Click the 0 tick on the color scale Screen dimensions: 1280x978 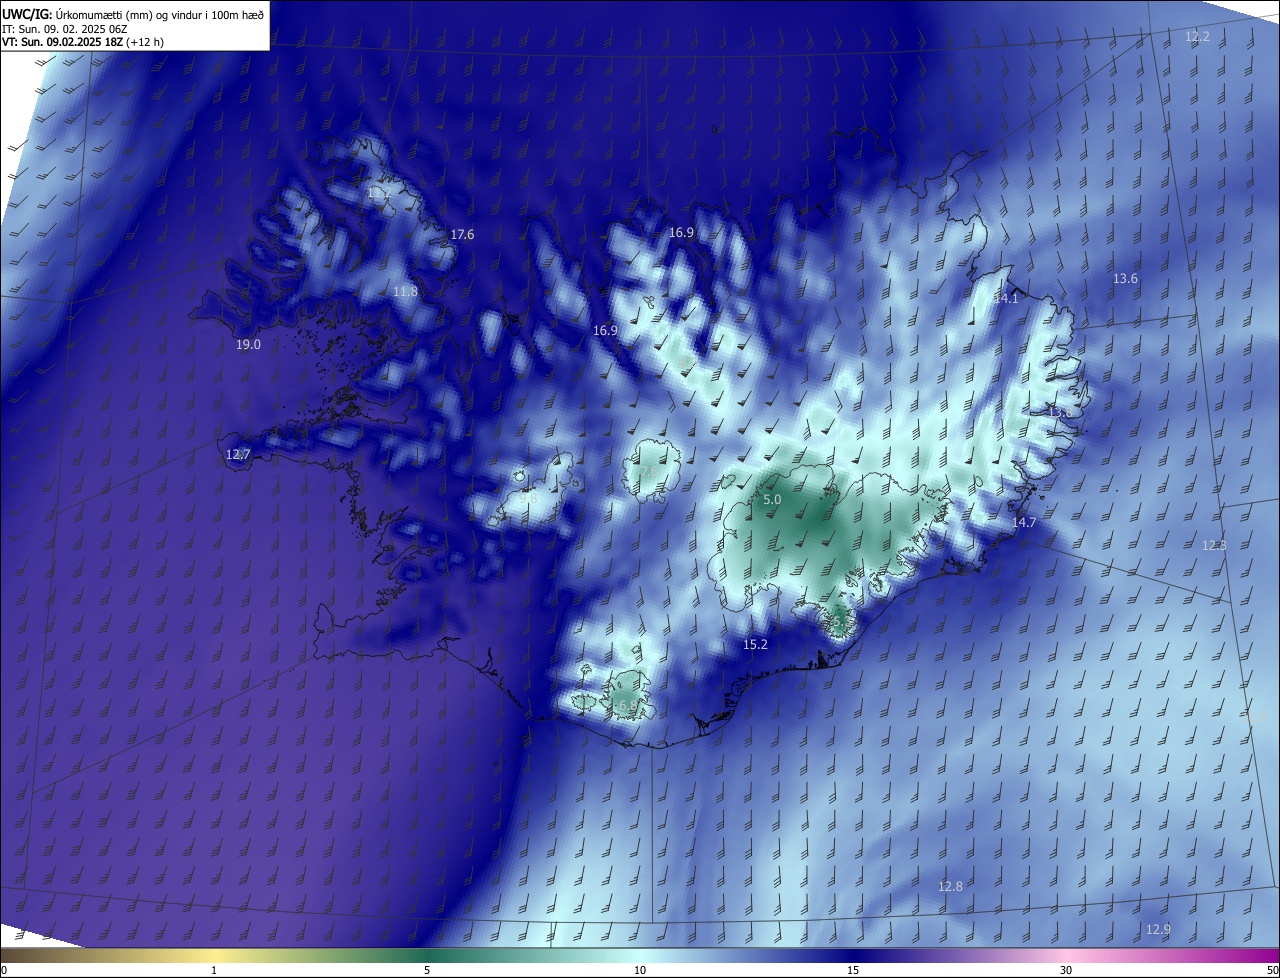tap(4, 970)
